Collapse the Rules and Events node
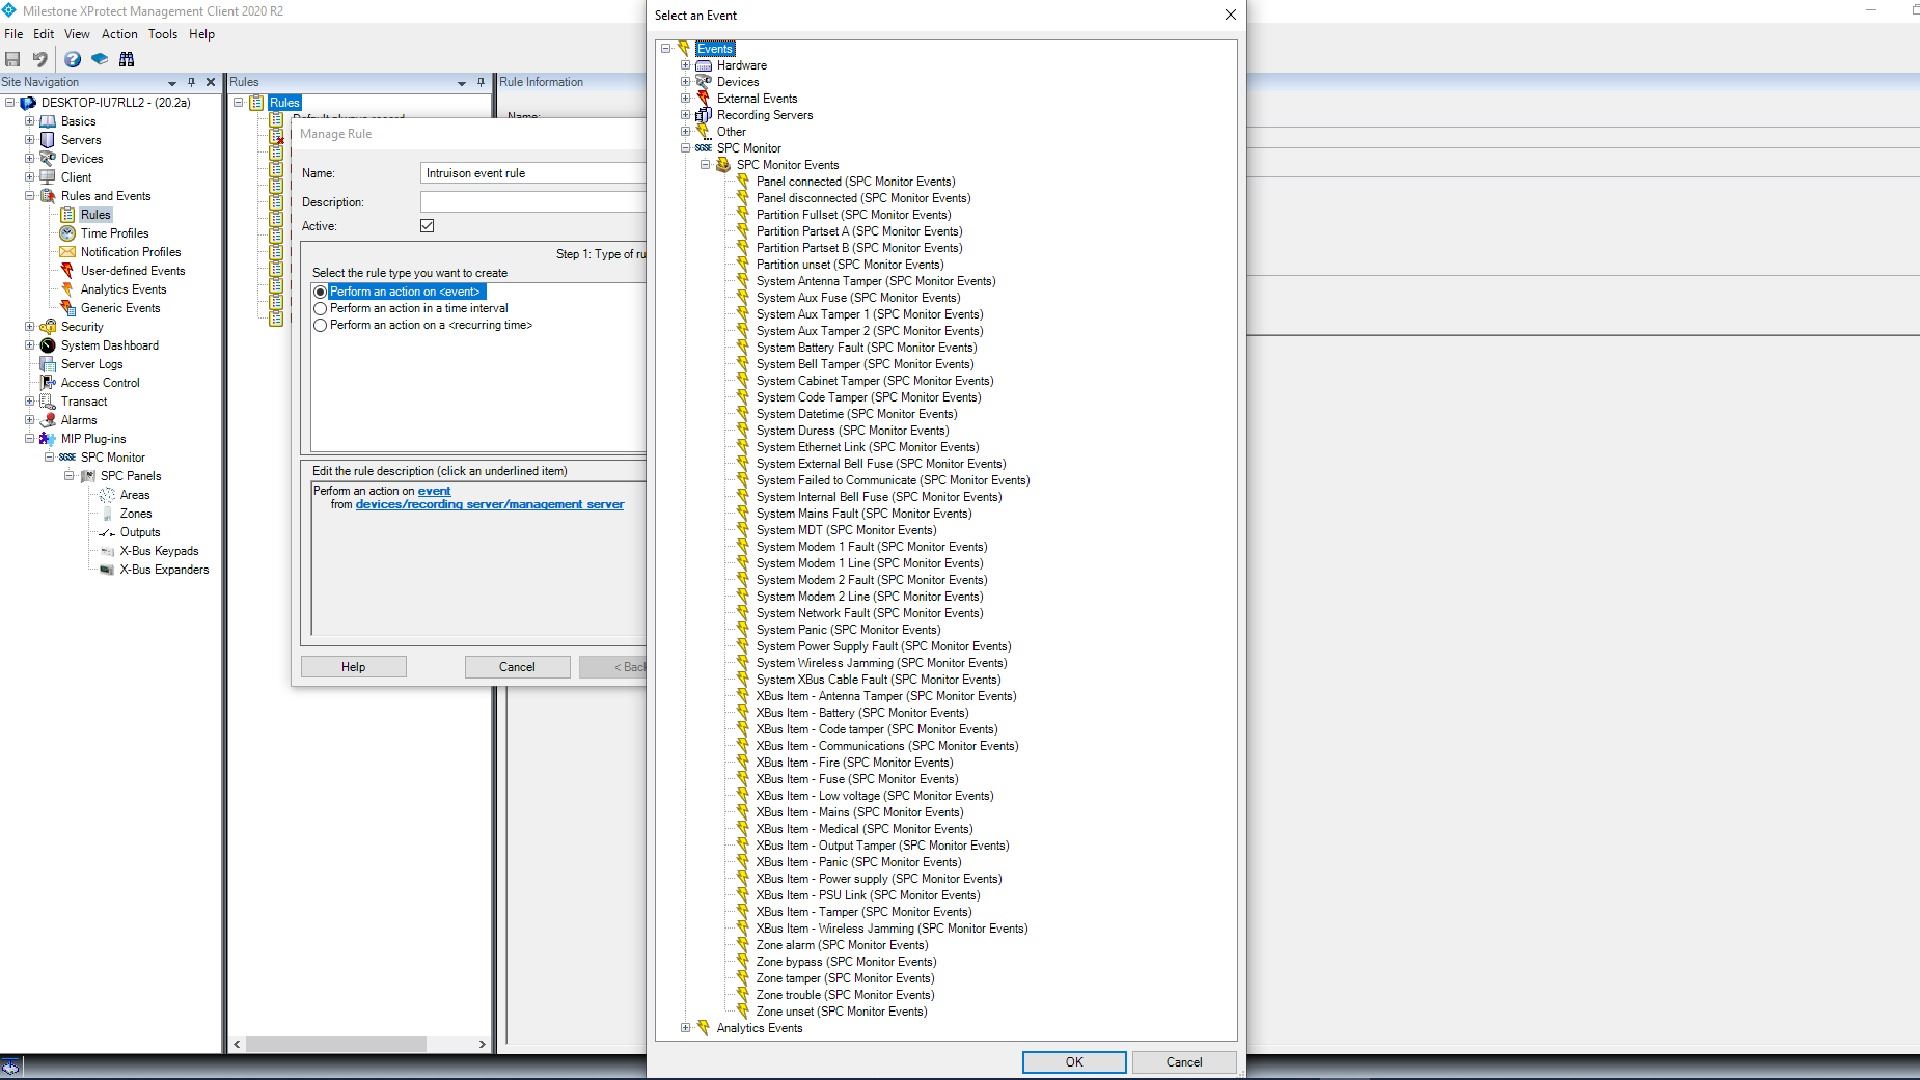Screen dimensions: 1920x1080 pyautogui.click(x=30, y=196)
